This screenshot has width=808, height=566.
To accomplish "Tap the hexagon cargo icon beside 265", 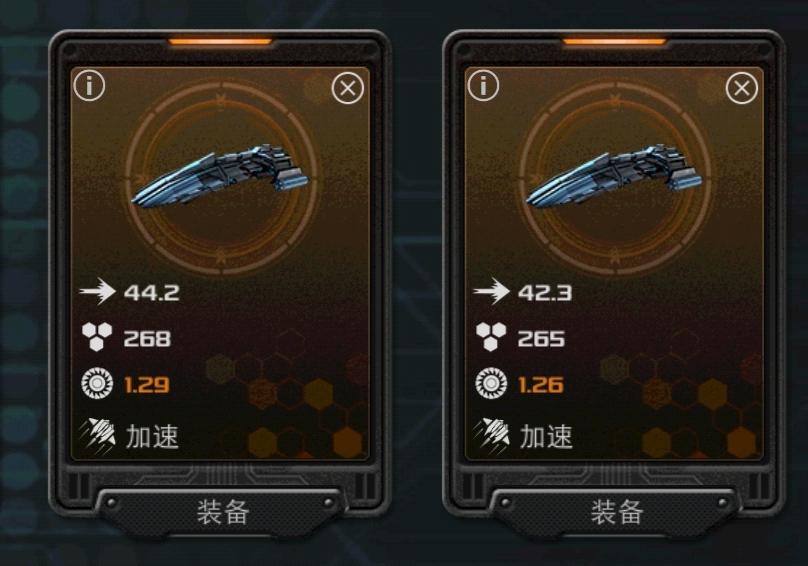I will click(491, 337).
